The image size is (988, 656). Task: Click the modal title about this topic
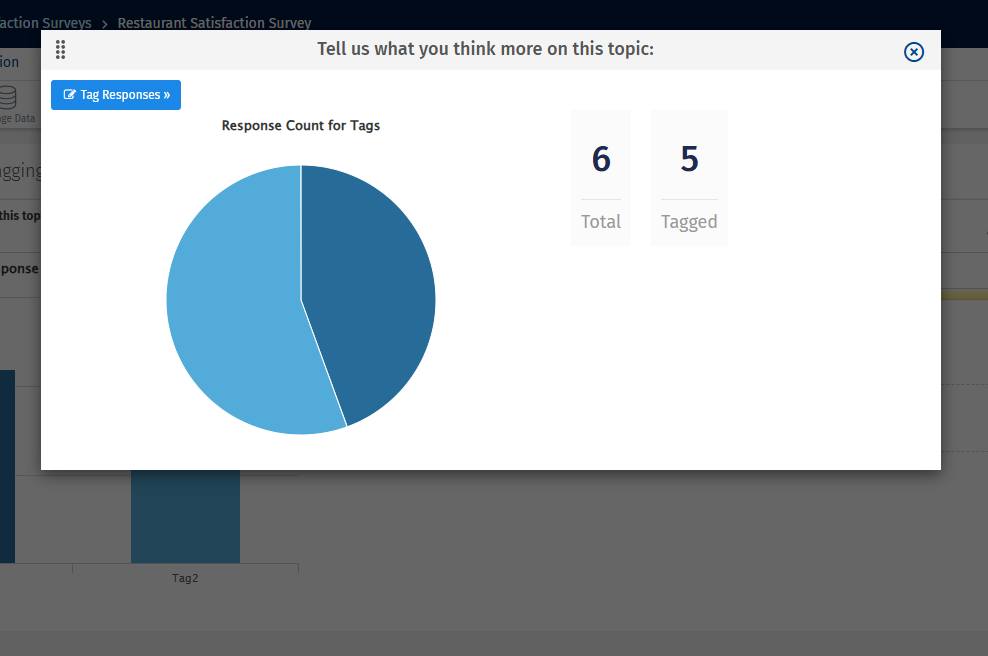(x=485, y=48)
